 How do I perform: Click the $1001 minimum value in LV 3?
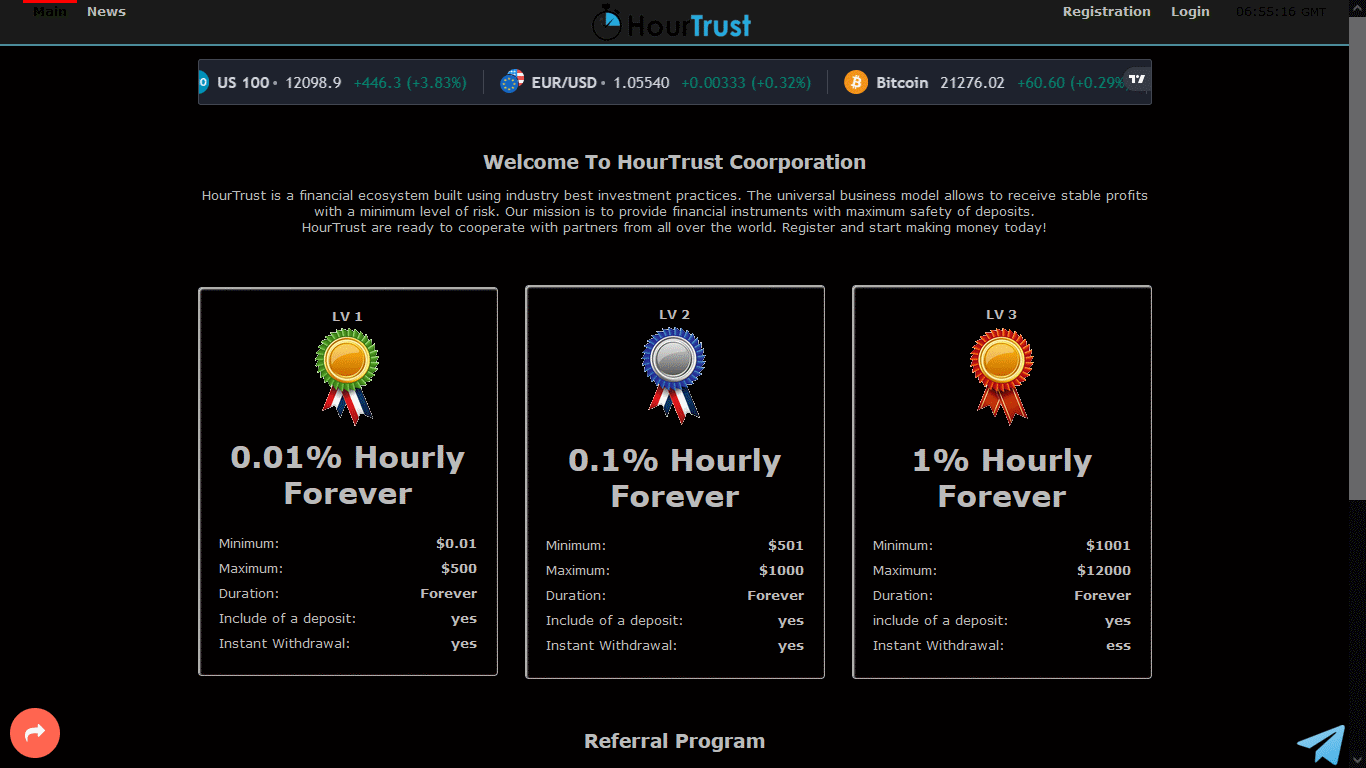click(x=1108, y=546)
